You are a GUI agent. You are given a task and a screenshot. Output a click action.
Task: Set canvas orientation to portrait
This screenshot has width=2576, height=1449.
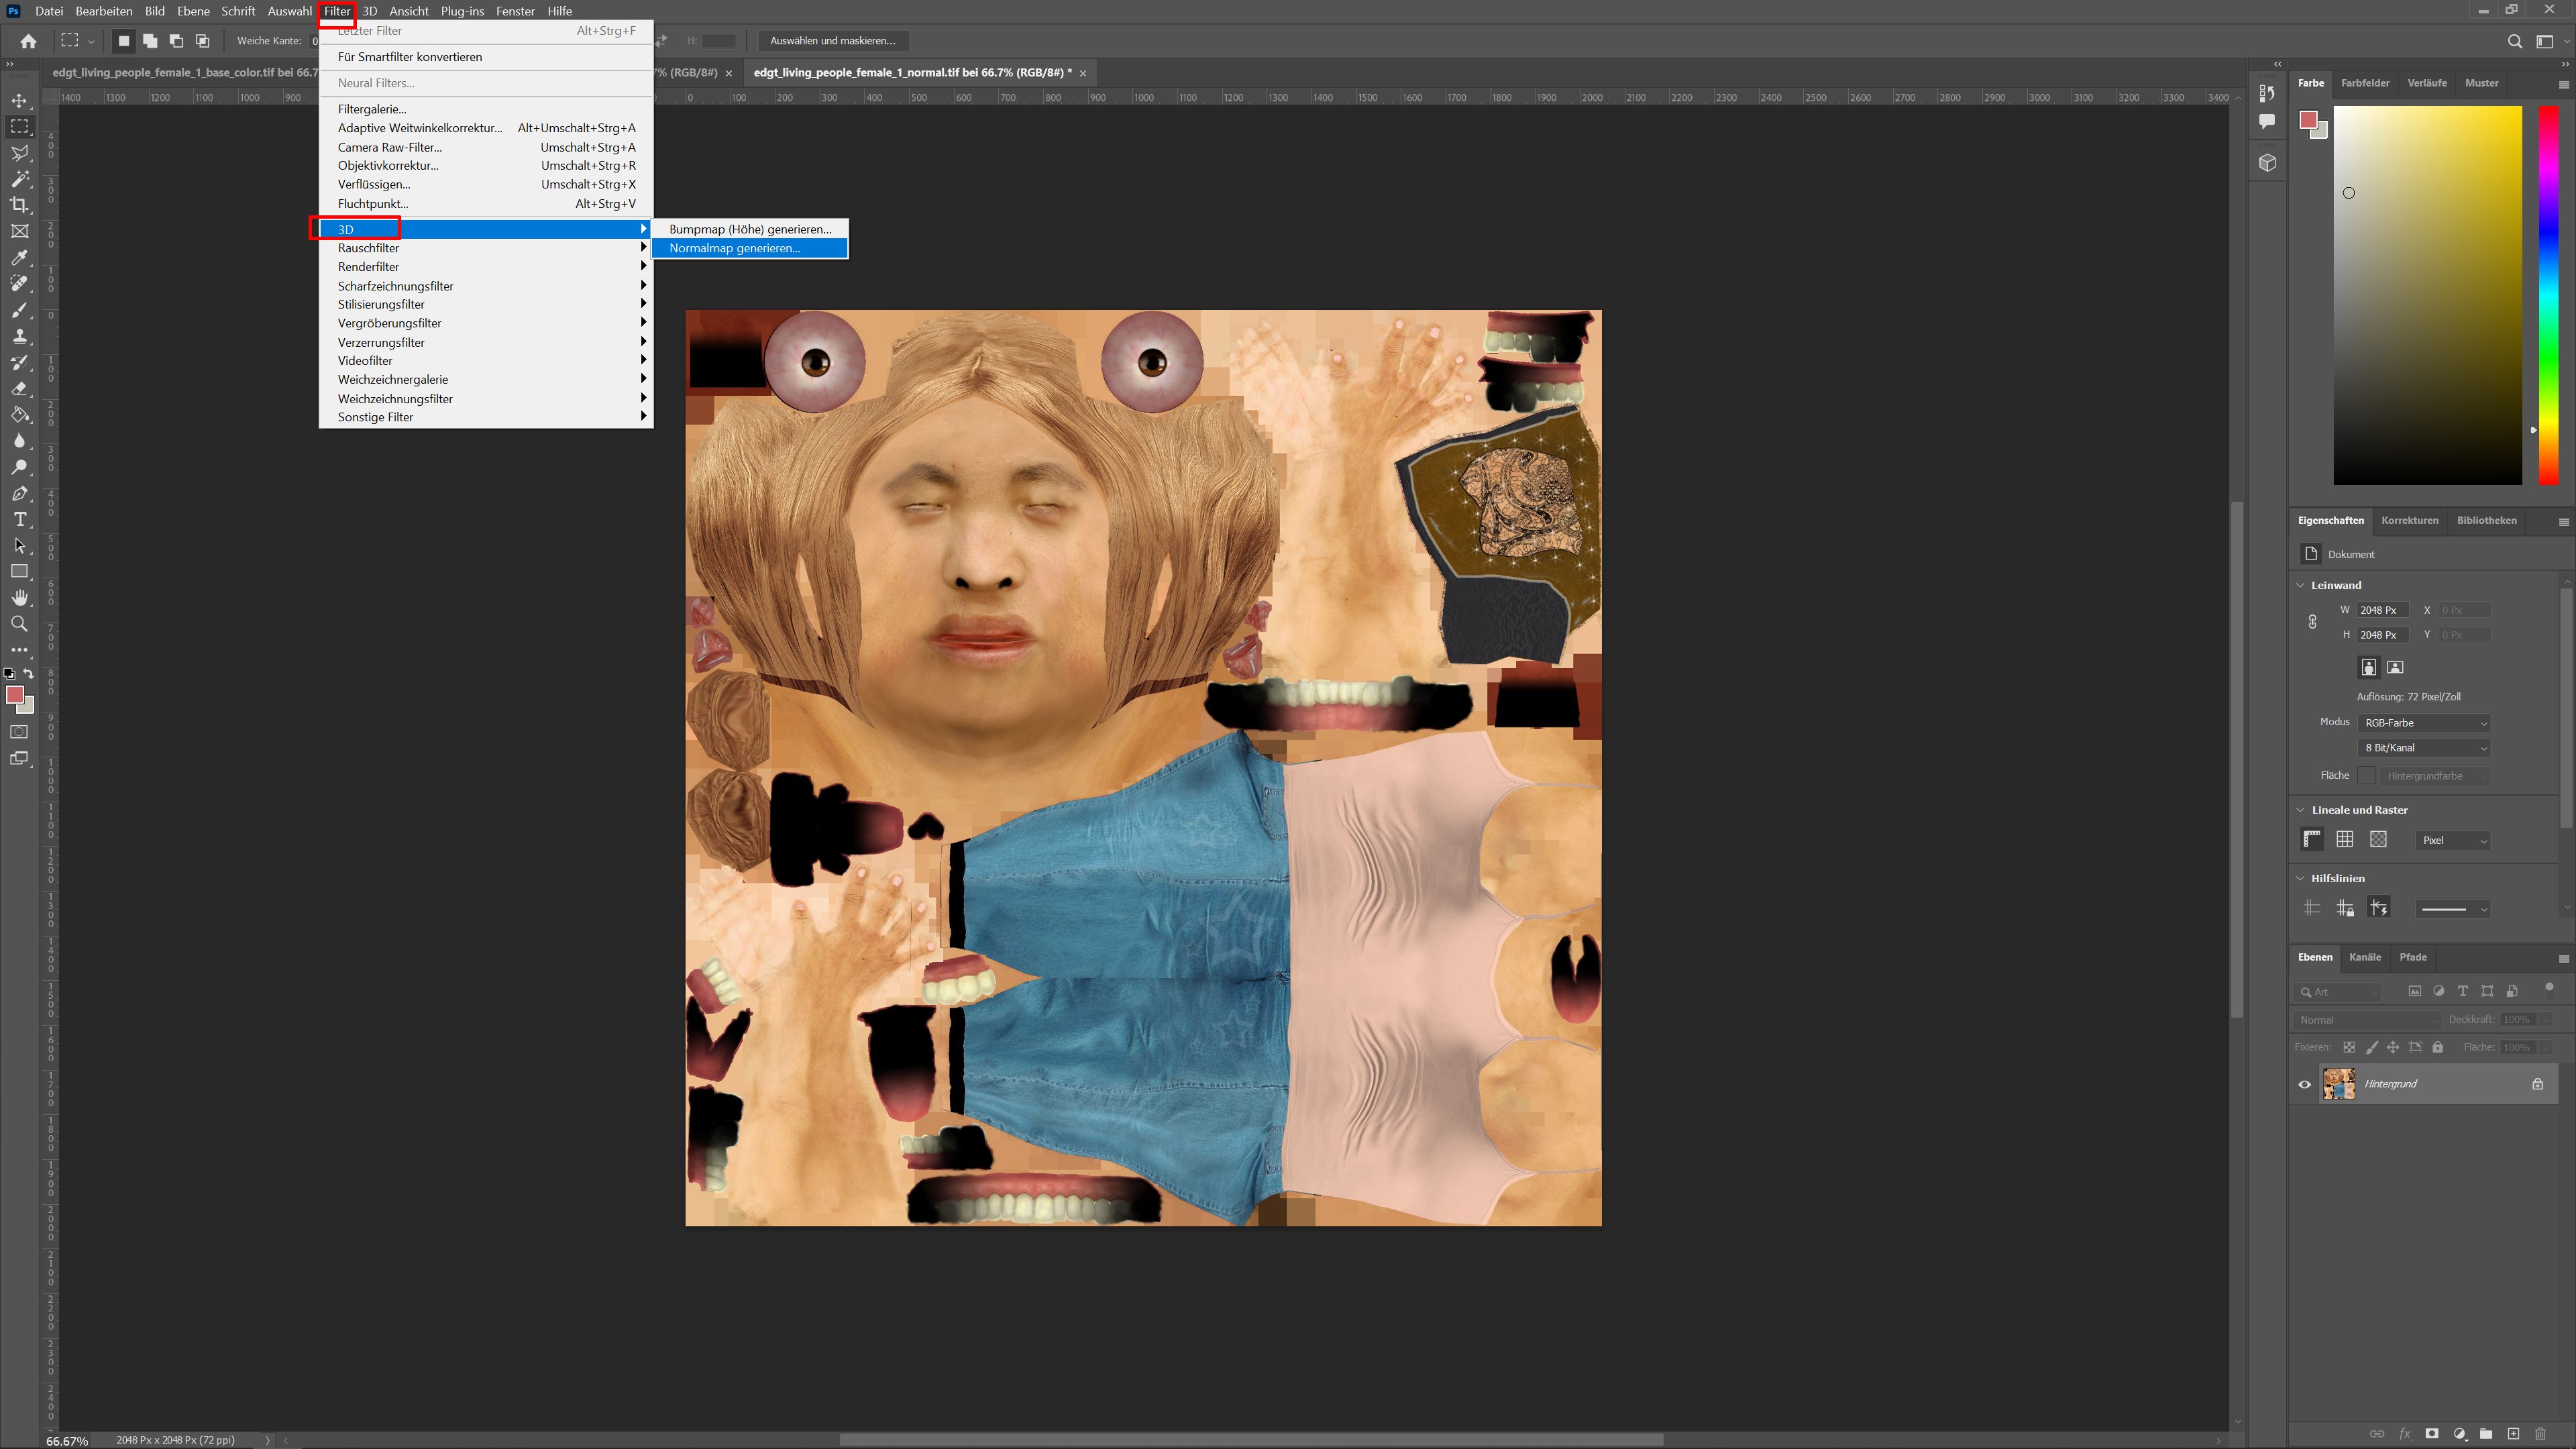[2369, 667]
